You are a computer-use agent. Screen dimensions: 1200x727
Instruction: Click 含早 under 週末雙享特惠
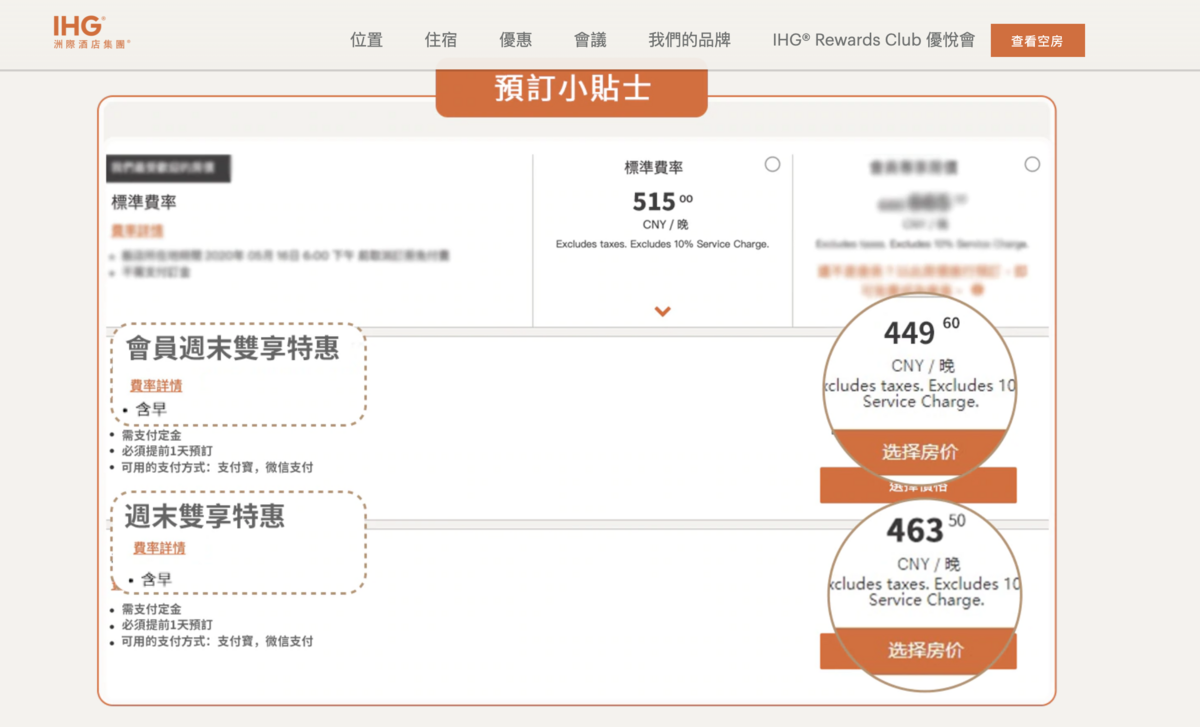[156, 579]
